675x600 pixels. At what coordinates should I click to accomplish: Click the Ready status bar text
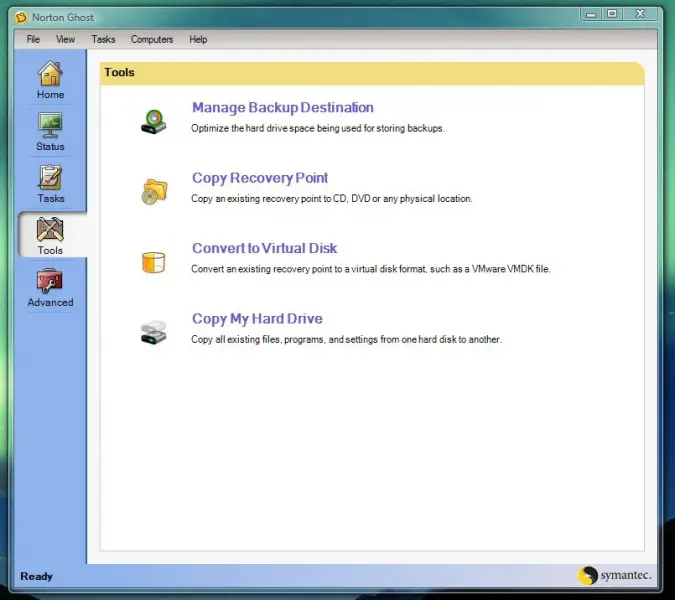(37, 576)
